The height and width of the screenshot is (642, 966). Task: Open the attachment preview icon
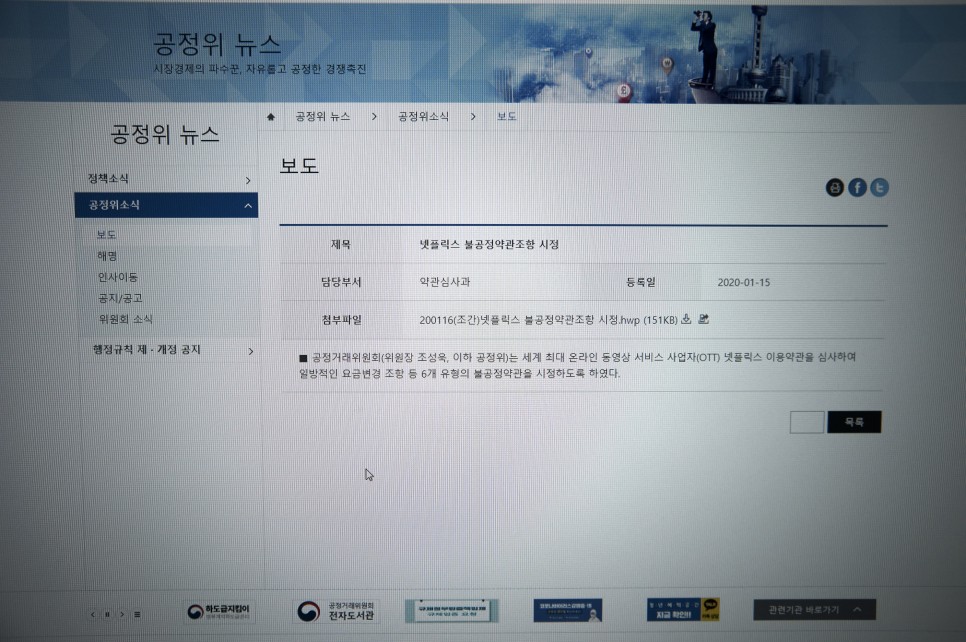(704, 319)
